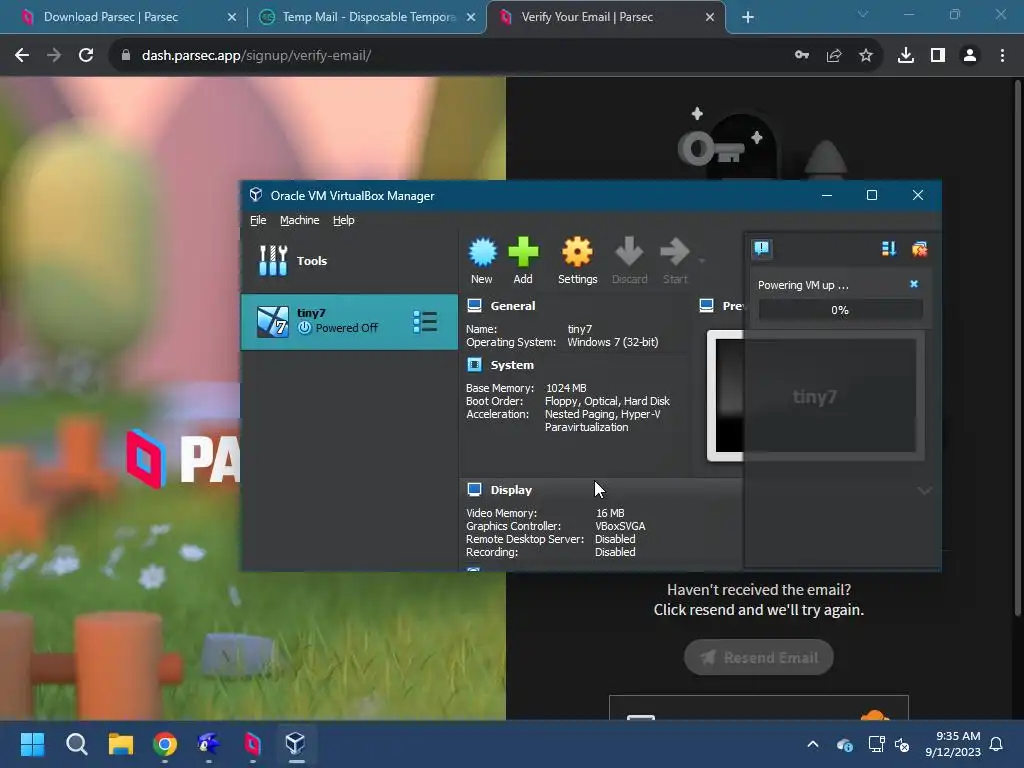This screenshot has height=768, width=1024.
Task: Open Chrome profile icon
Action: tap(970, 56)
